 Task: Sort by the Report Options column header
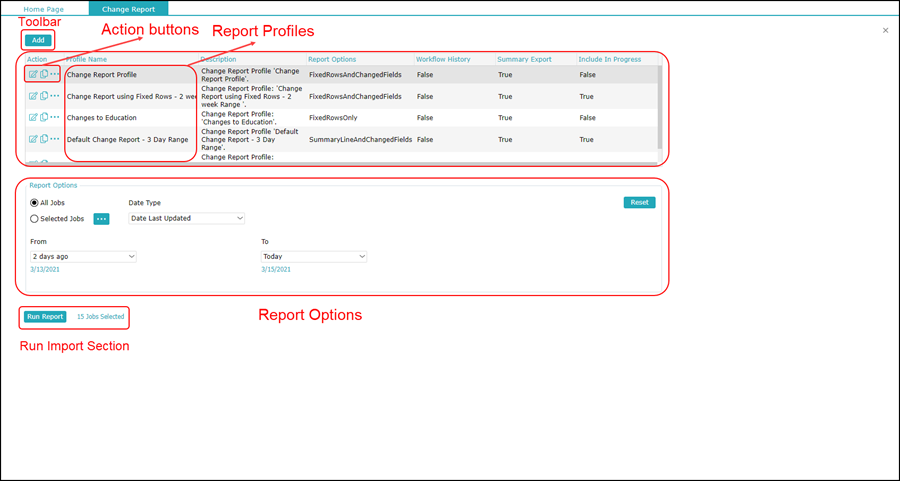332,59
